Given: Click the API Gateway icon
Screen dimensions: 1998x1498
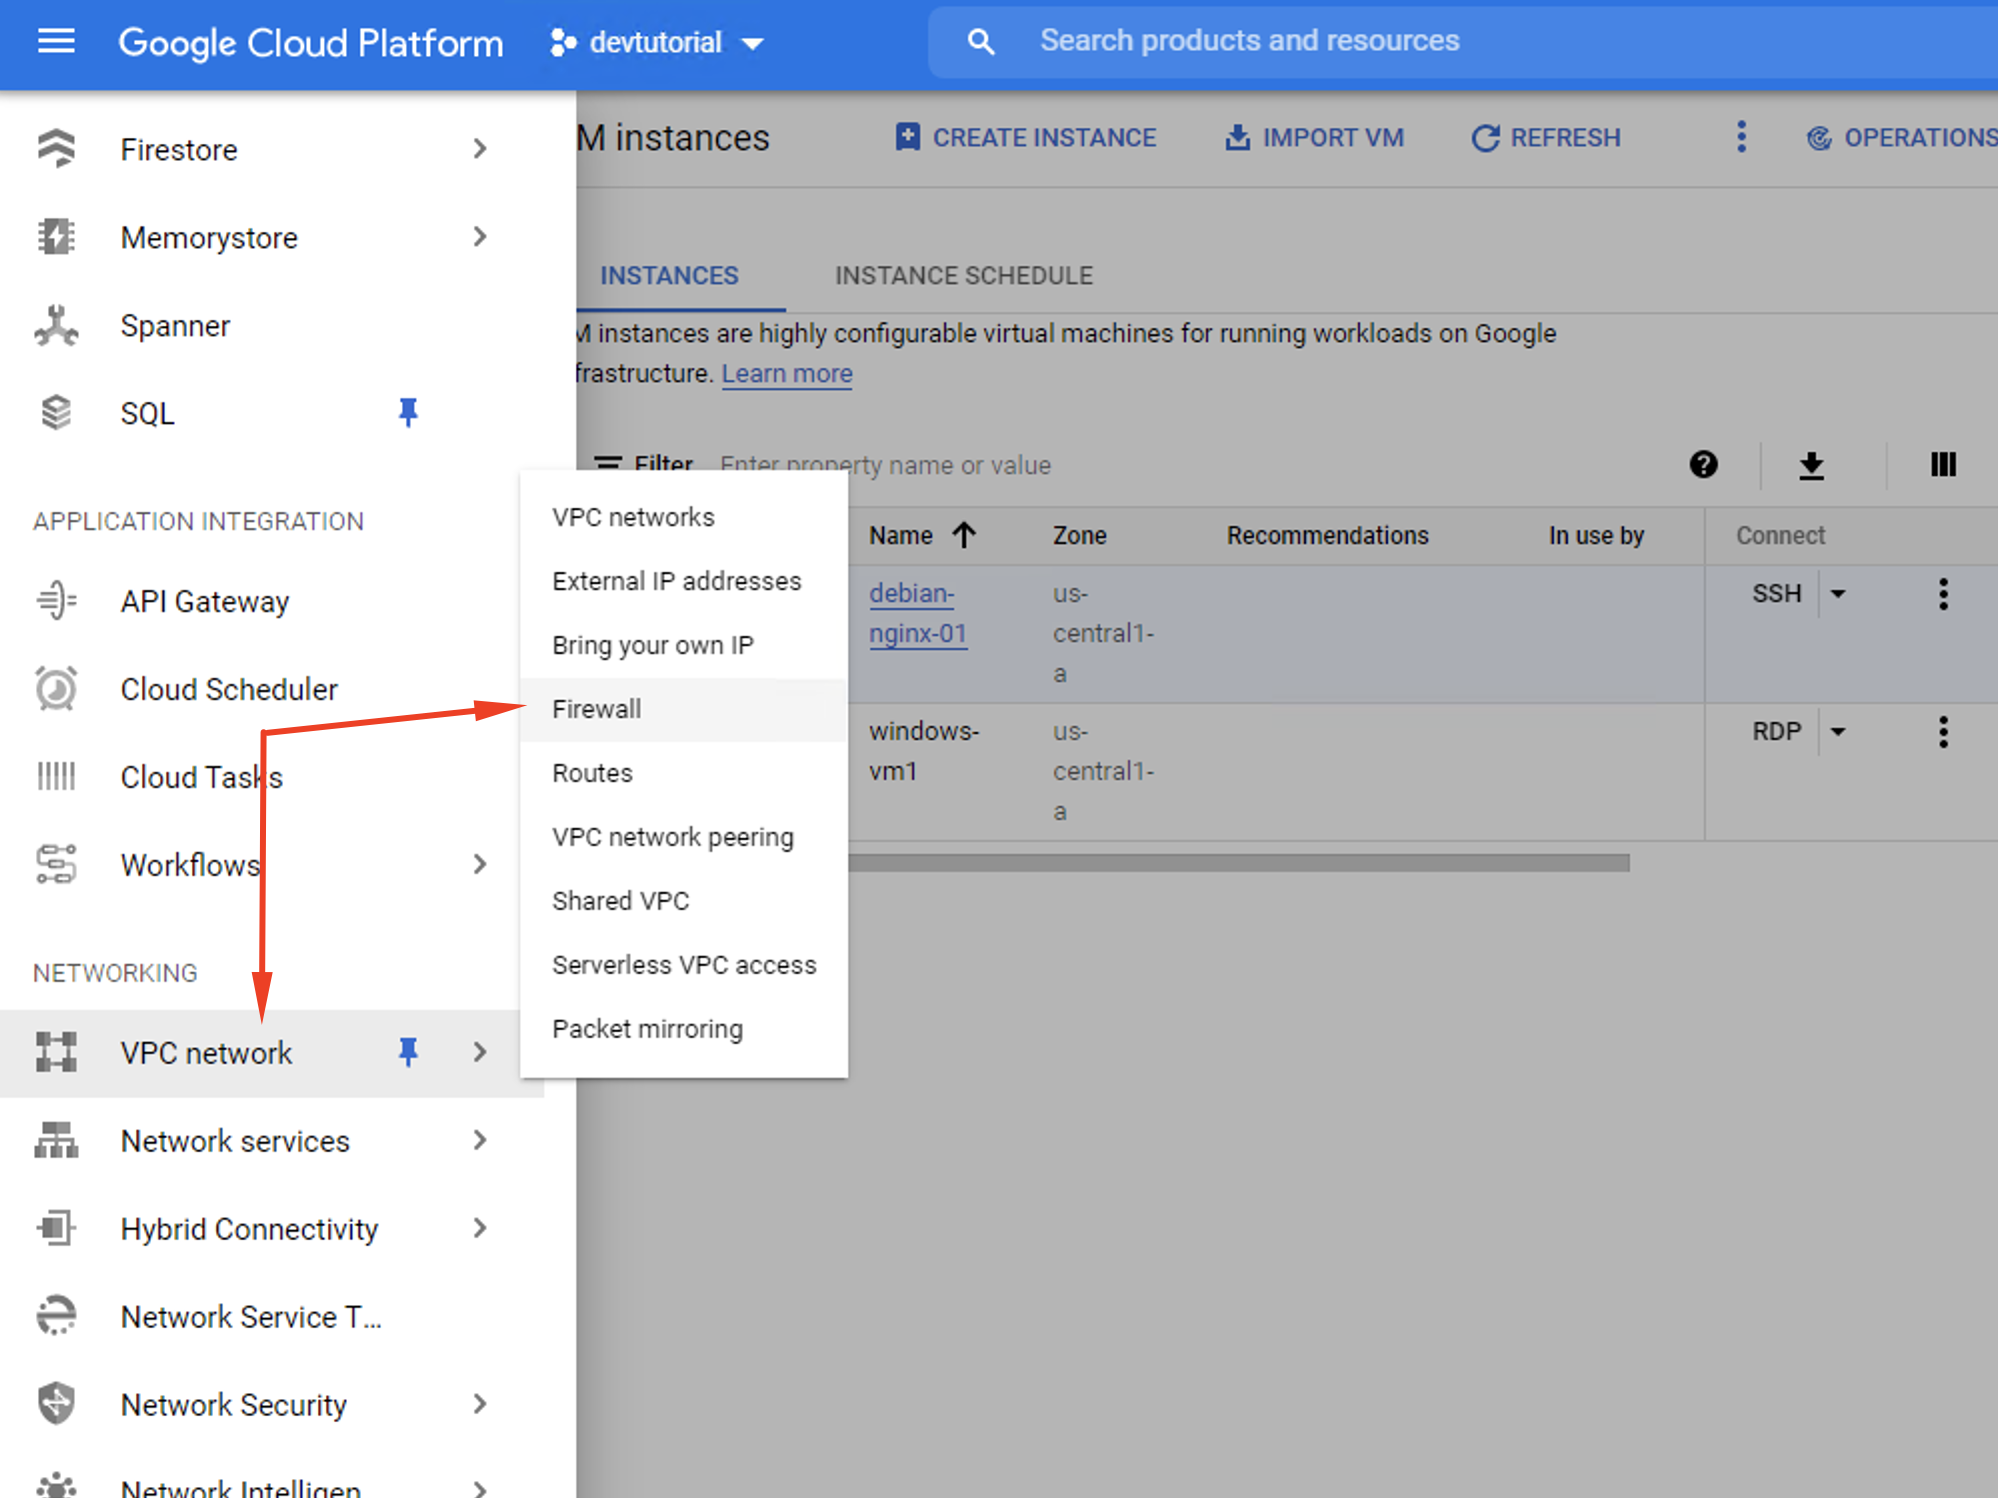Looking at the screenshot, I should pyautogui.click(x=56, y=601).
